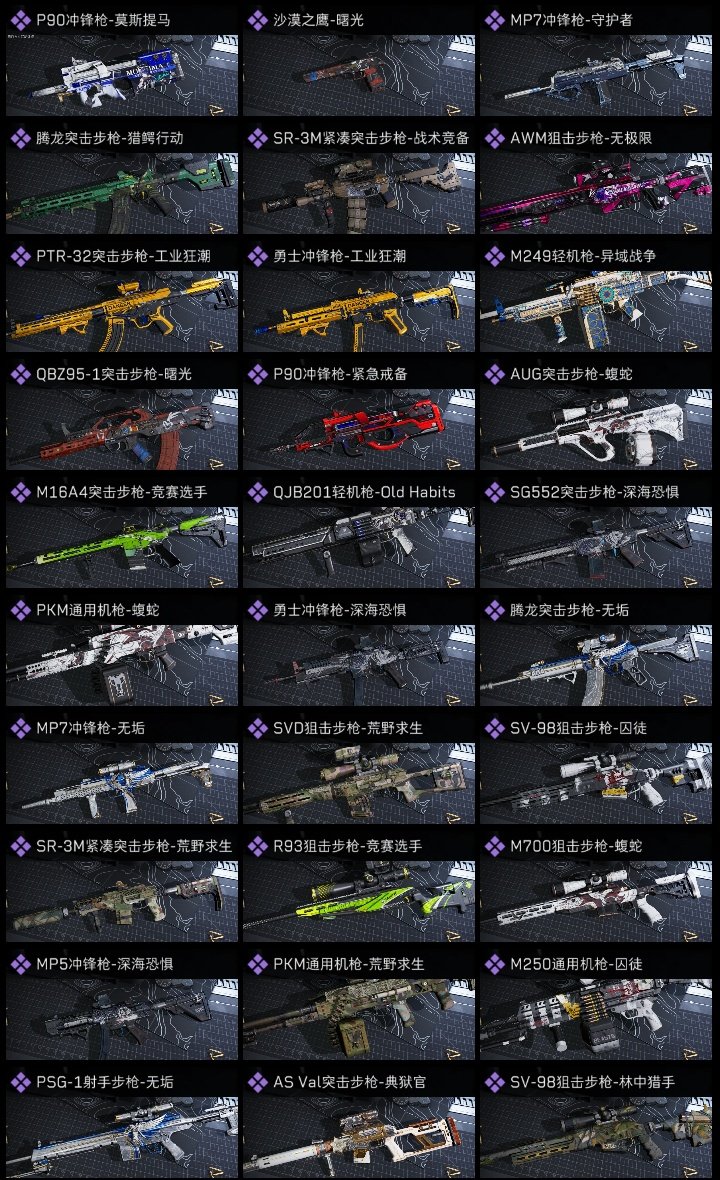This screenshot has height=1180, width=720.
Task: Click rarity icon next to PKM通用机枪-蝮蛇
Action: (20, 610)
